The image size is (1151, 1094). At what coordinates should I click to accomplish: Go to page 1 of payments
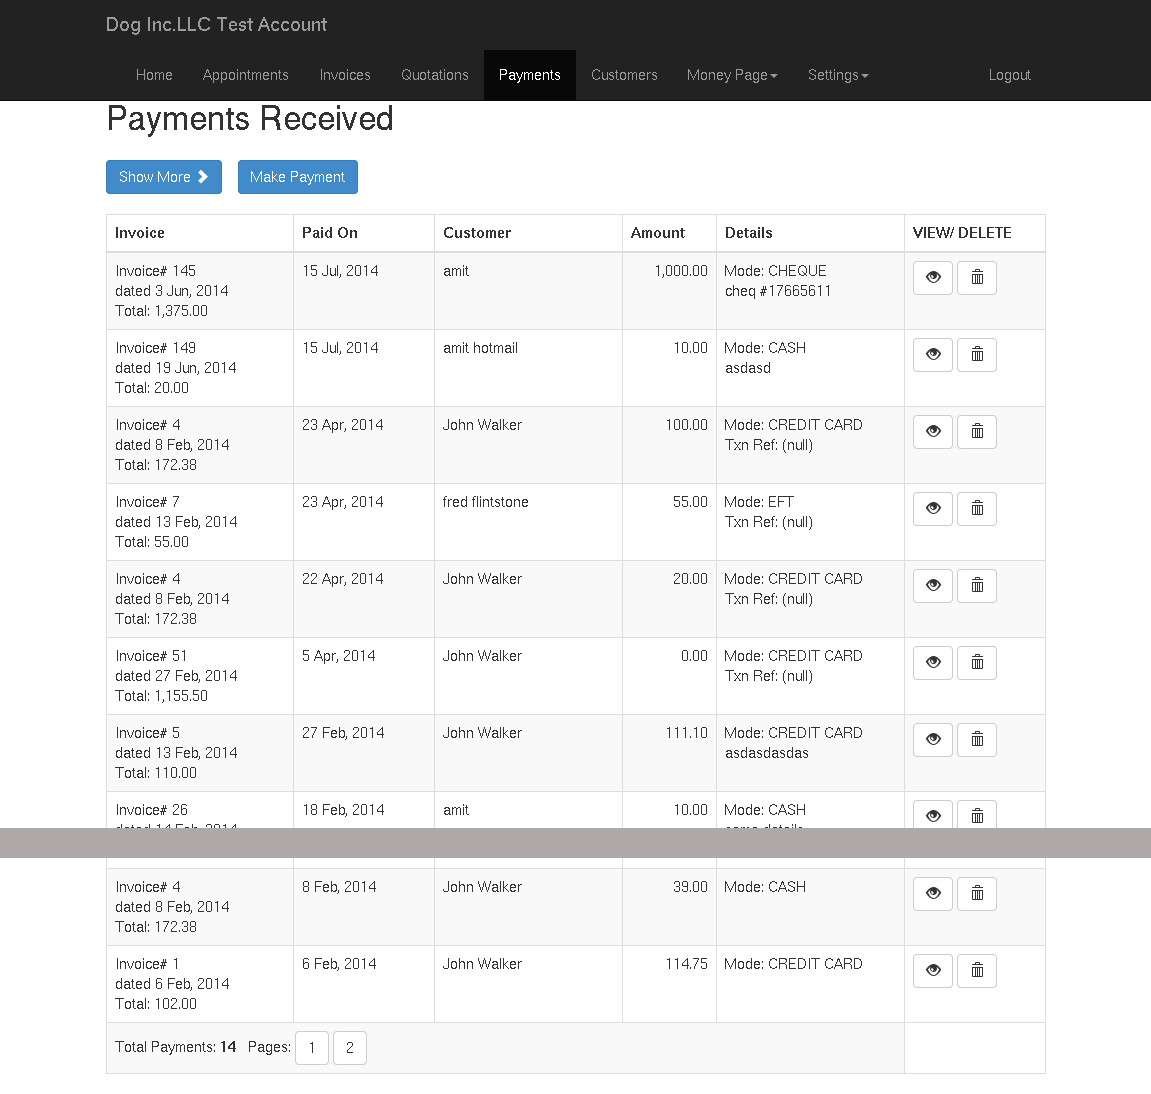coord(312,1048)
